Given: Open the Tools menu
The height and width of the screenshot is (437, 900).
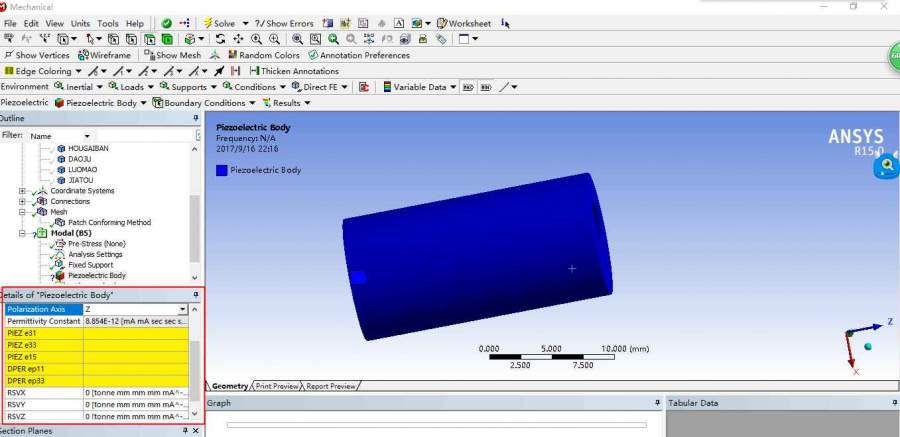Looking at the screenshot, I should 108,24.
